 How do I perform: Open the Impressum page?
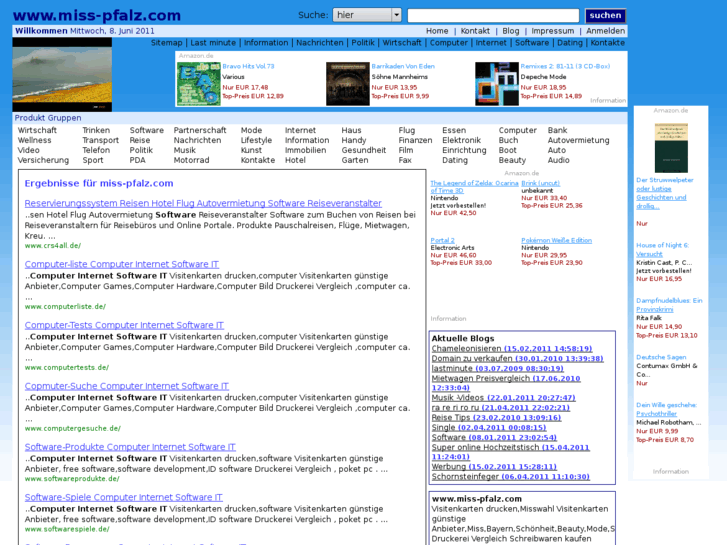552,31
